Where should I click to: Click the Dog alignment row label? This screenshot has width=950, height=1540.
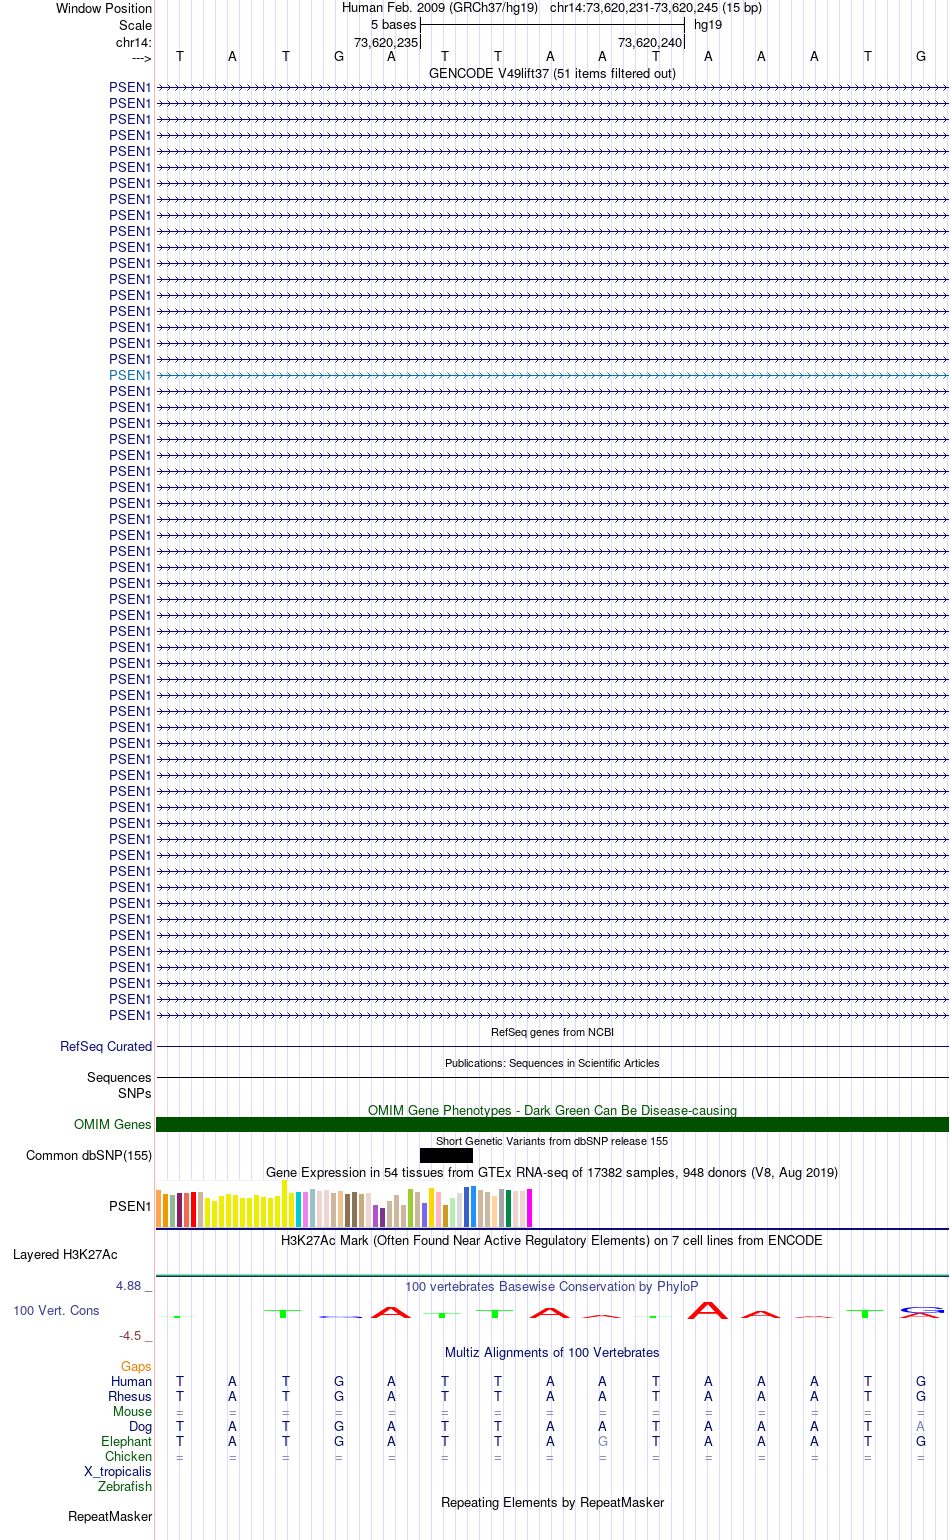[x=140, y=1426]
